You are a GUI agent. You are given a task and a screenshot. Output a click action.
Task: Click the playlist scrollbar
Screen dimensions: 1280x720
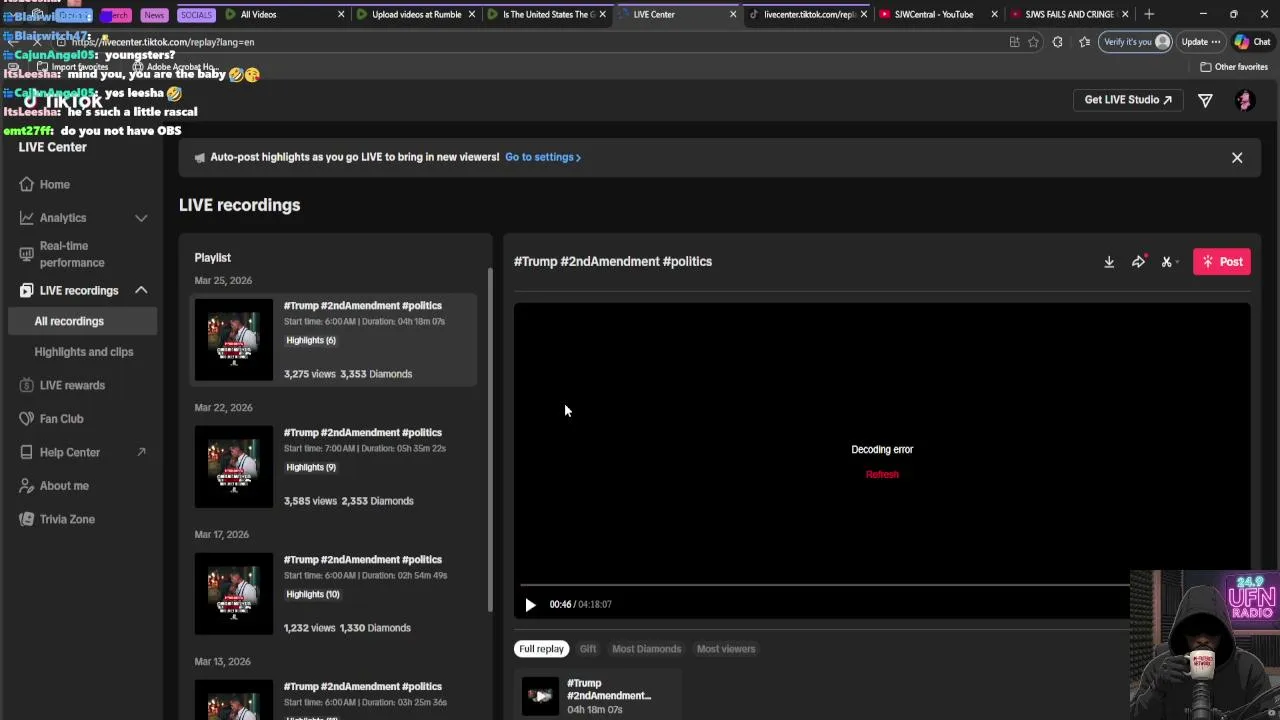coord(489,440)
